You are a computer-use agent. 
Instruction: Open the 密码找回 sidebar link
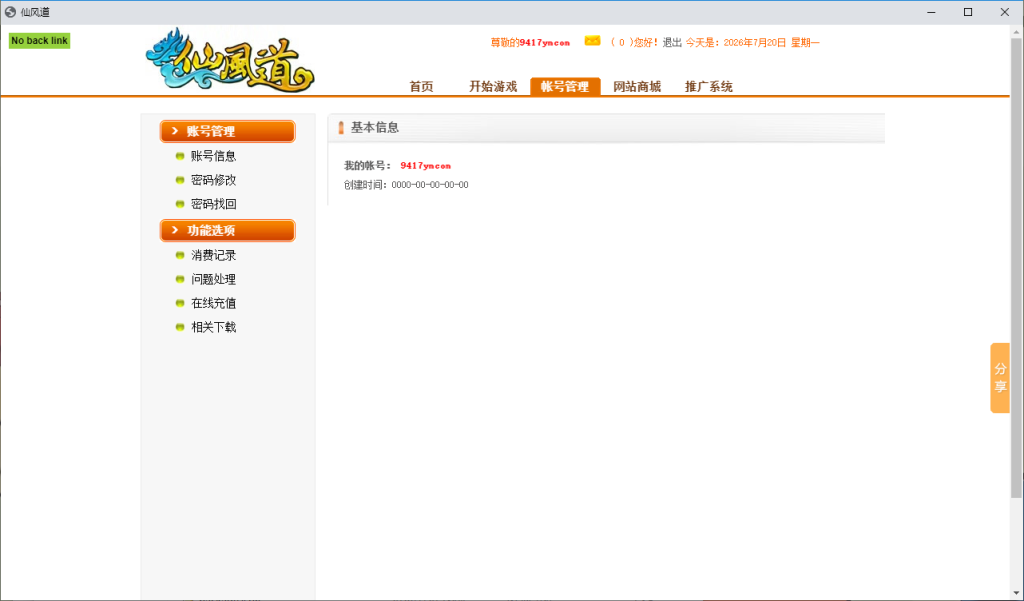(214, 204)
